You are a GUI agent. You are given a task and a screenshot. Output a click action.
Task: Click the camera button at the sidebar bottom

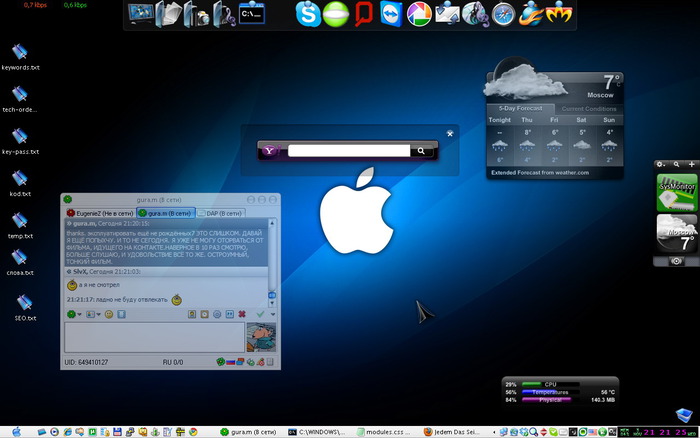676,261
